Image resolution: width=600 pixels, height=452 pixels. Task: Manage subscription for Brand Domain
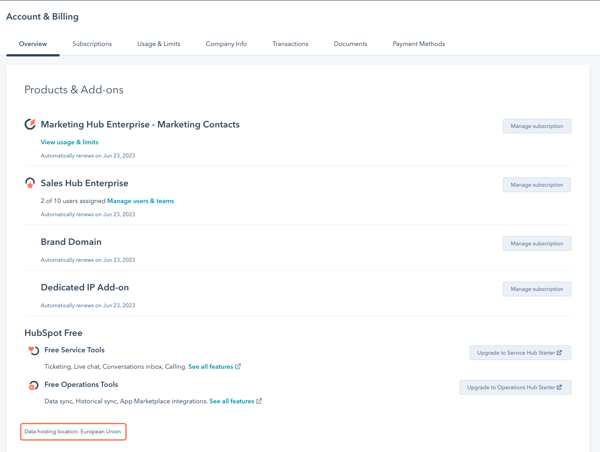537,243
